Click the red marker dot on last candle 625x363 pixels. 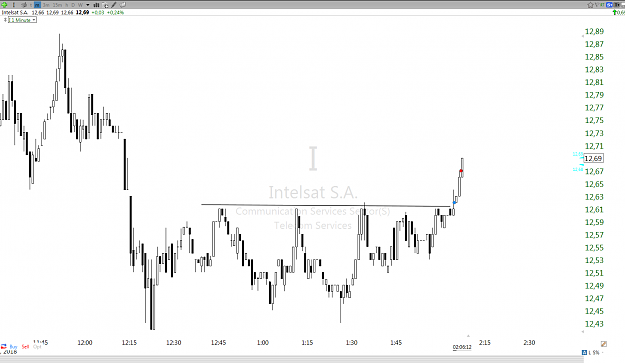461,171
